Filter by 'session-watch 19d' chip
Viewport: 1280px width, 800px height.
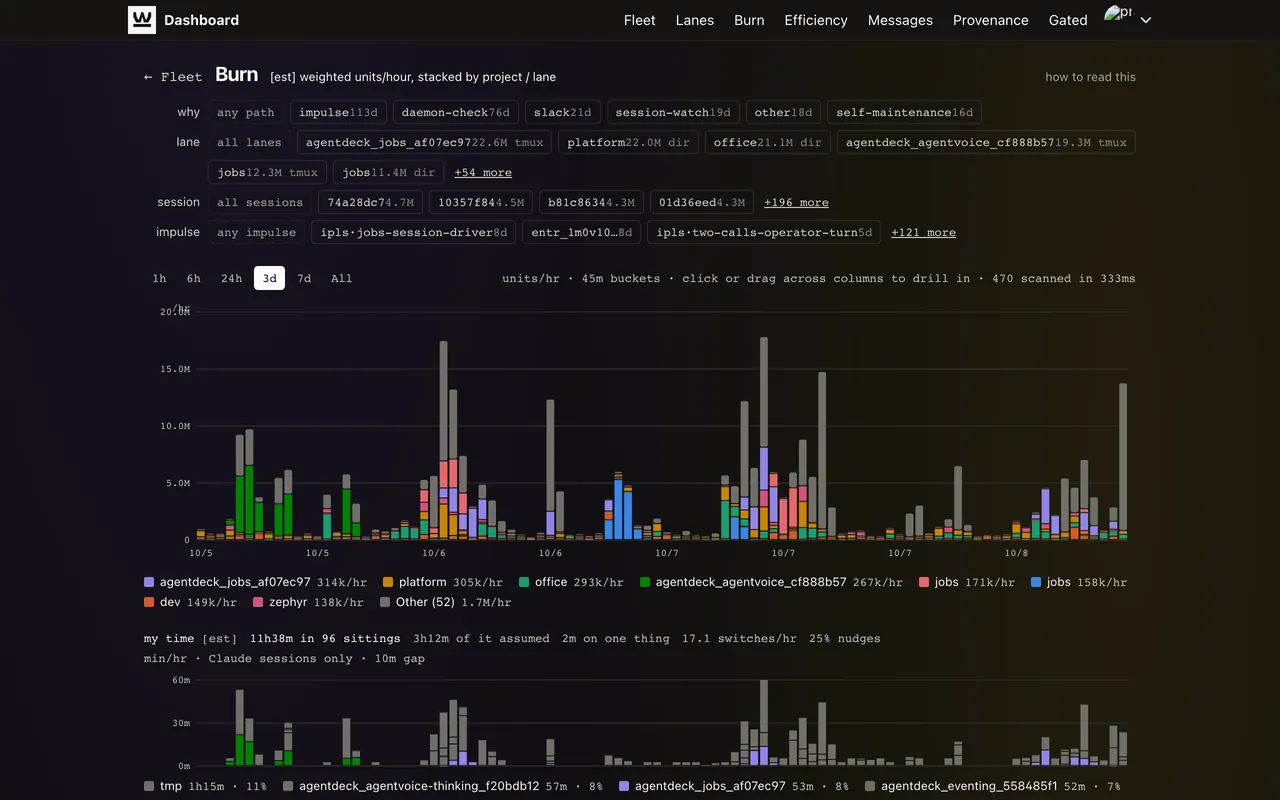pyautogui.click(x=673, y=112)
